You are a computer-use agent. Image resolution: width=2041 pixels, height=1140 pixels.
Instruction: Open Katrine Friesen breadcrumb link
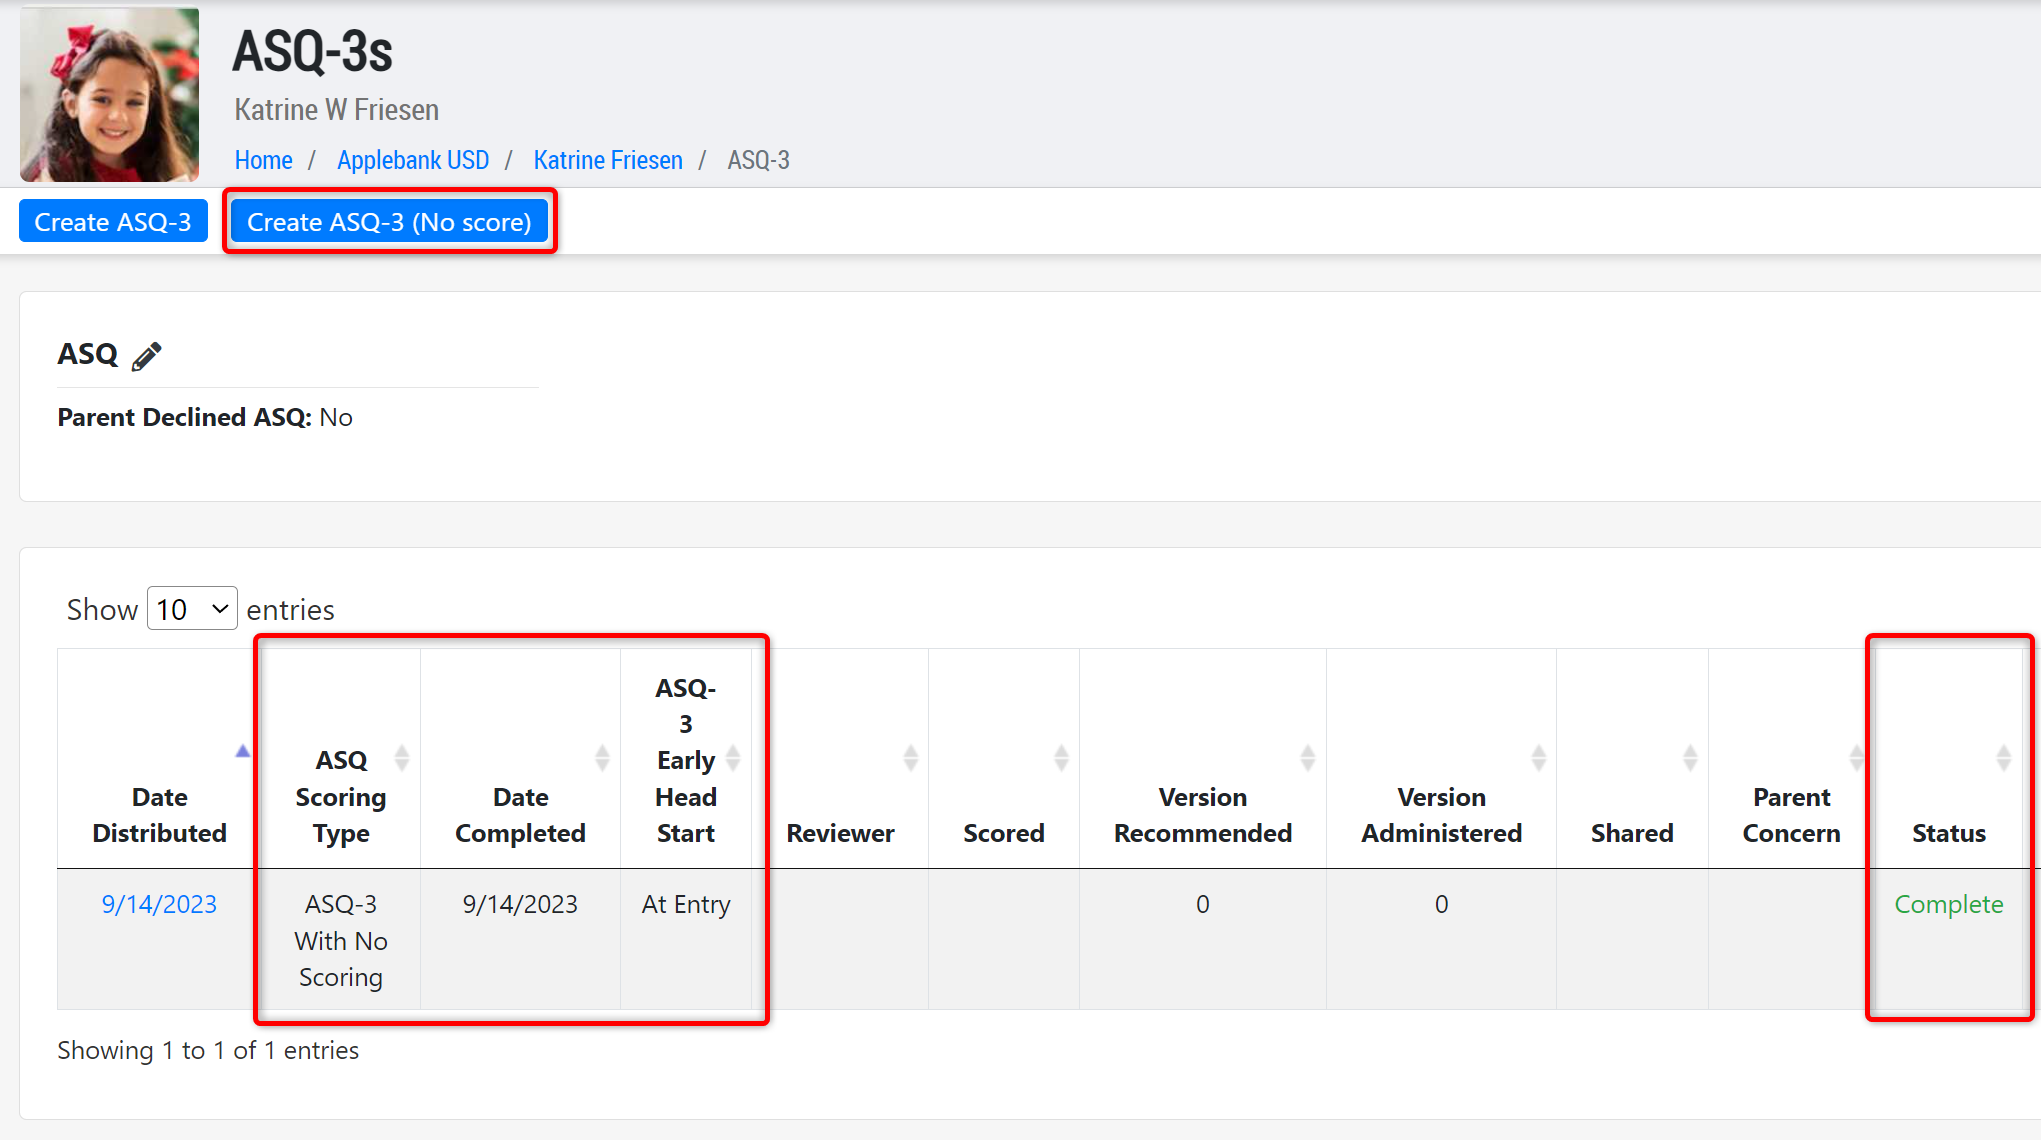click(607, 160)
